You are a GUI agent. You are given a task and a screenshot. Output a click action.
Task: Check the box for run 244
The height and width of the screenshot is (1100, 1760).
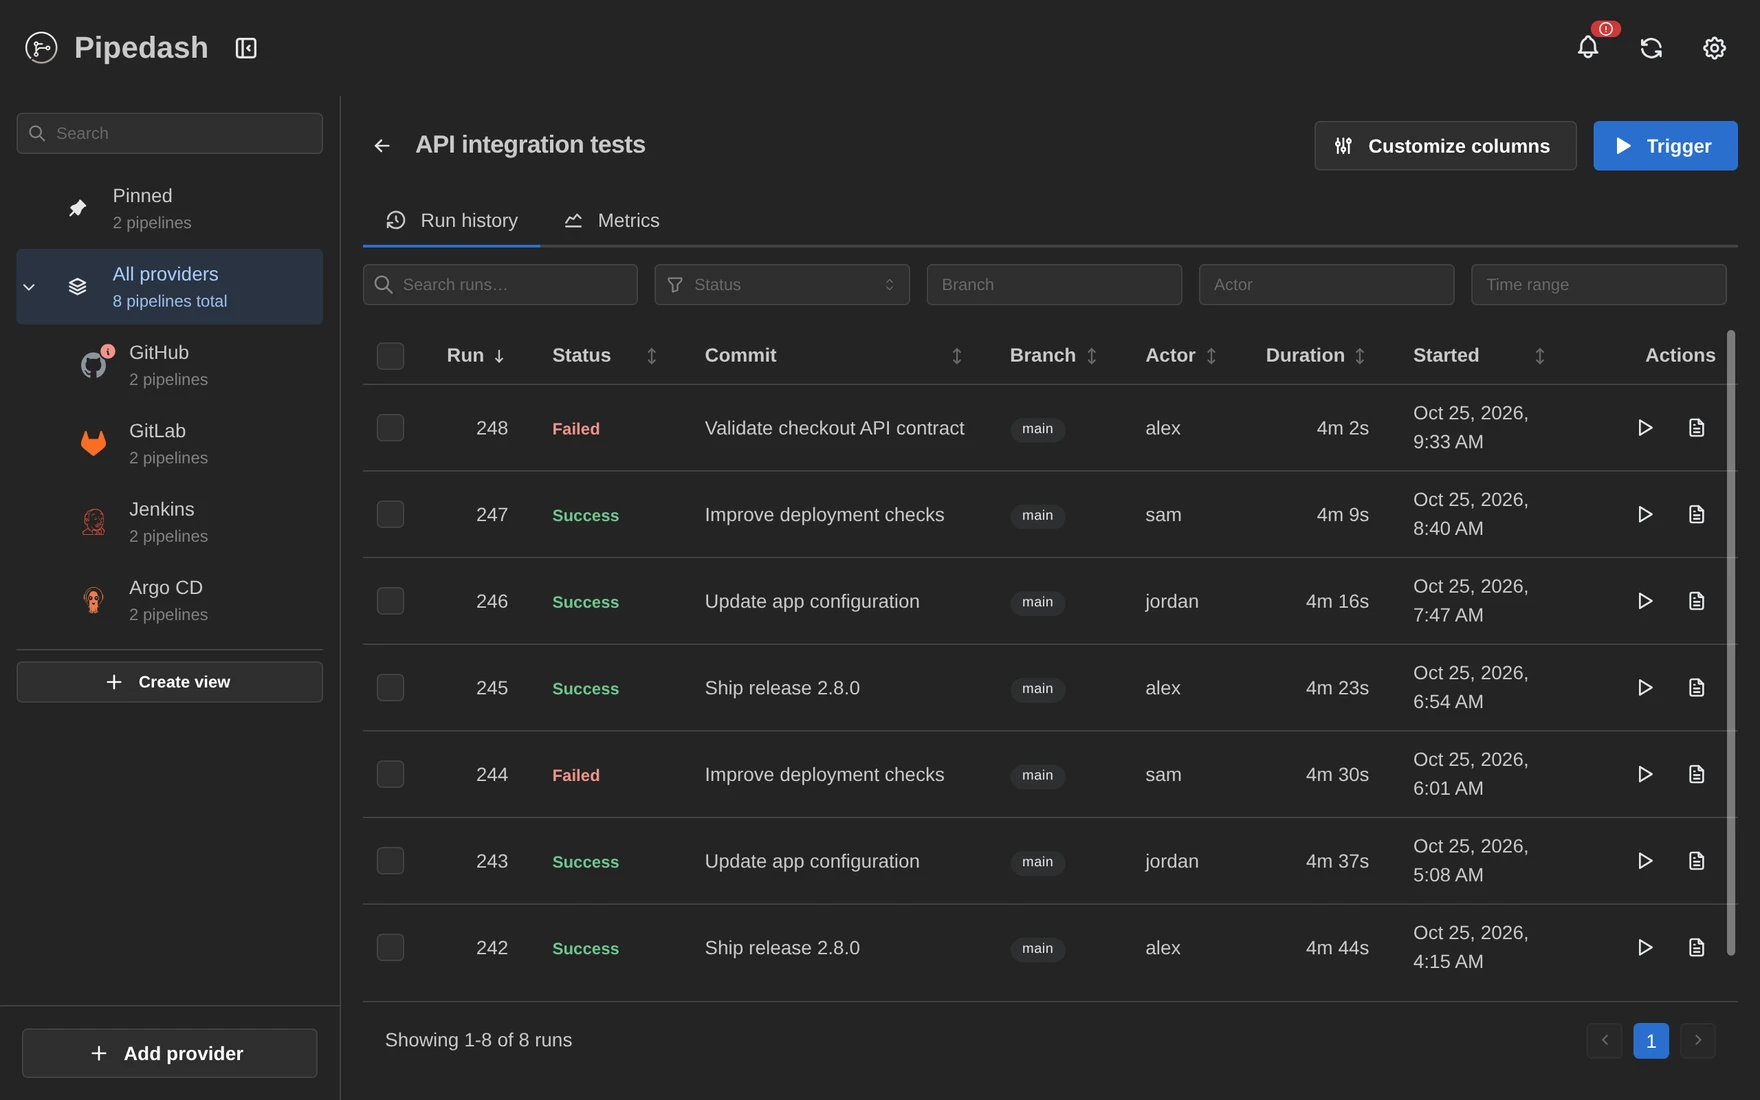pyautogui.click(x=390, y=774)
